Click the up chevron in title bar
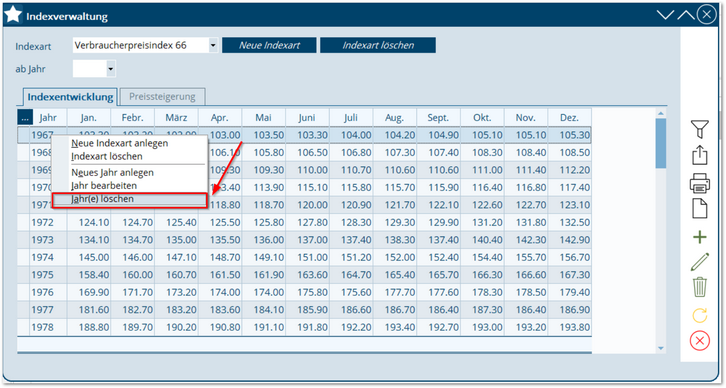 [x=686, y=15]
